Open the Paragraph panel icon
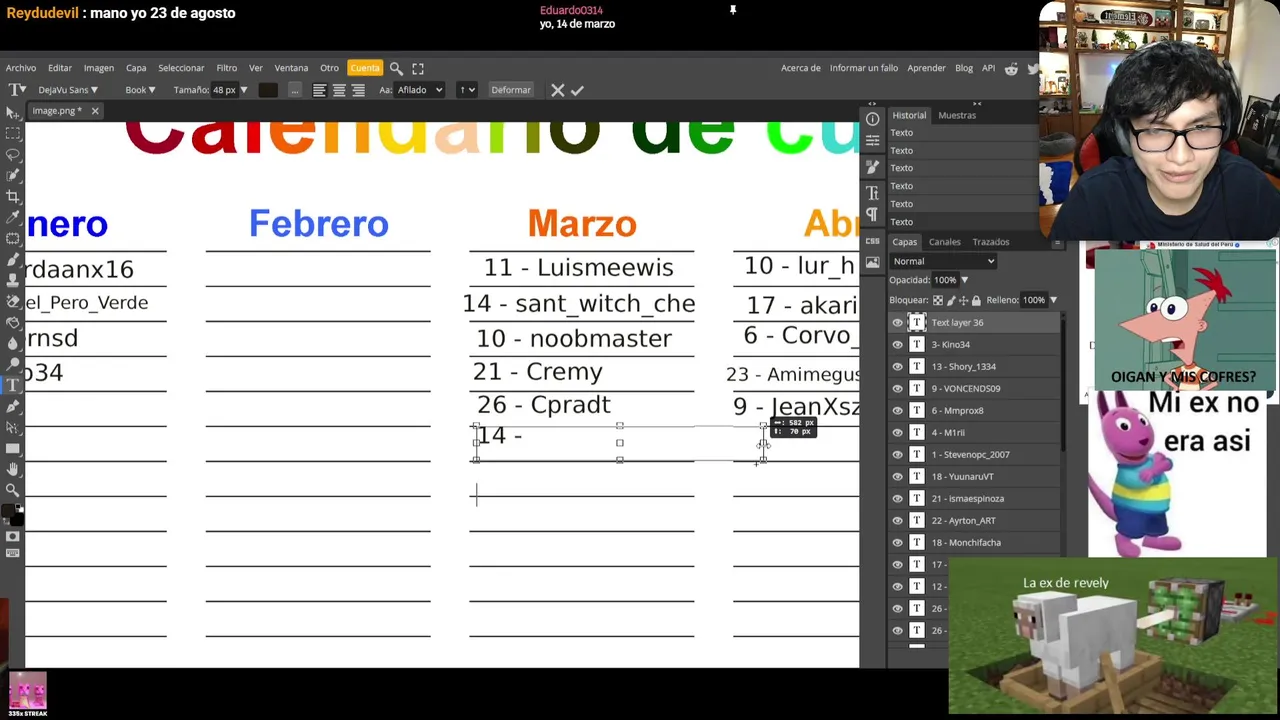1280x720 pixels. (x=872, y=215)
